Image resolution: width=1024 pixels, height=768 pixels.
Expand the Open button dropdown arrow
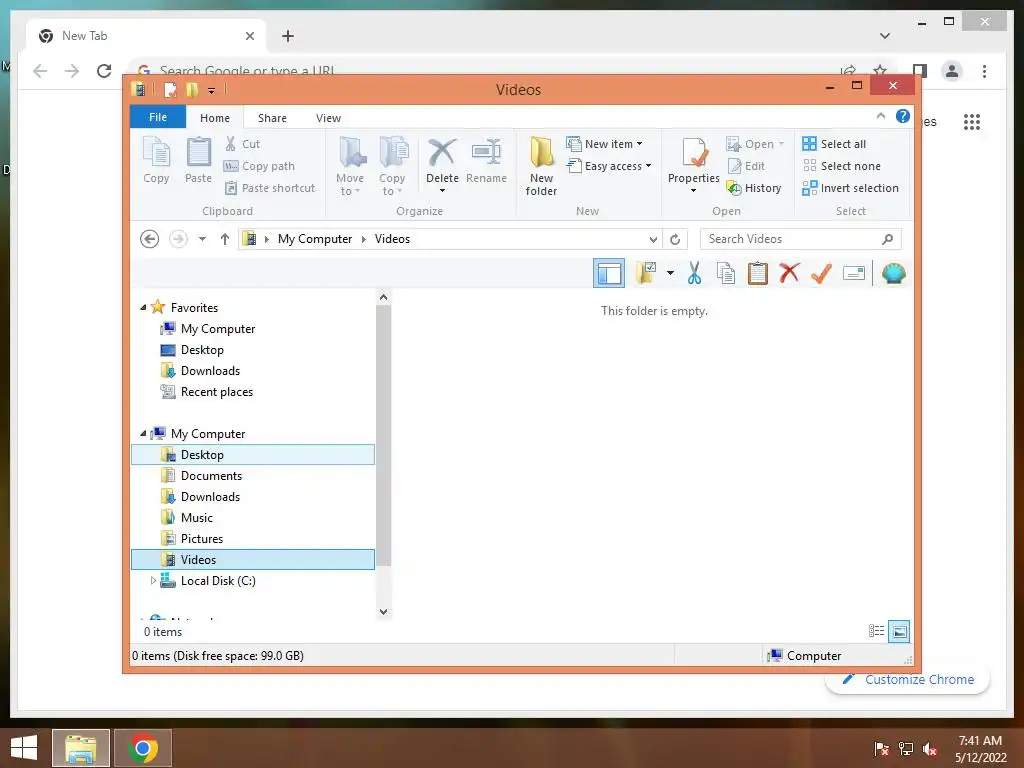point(781,144)
